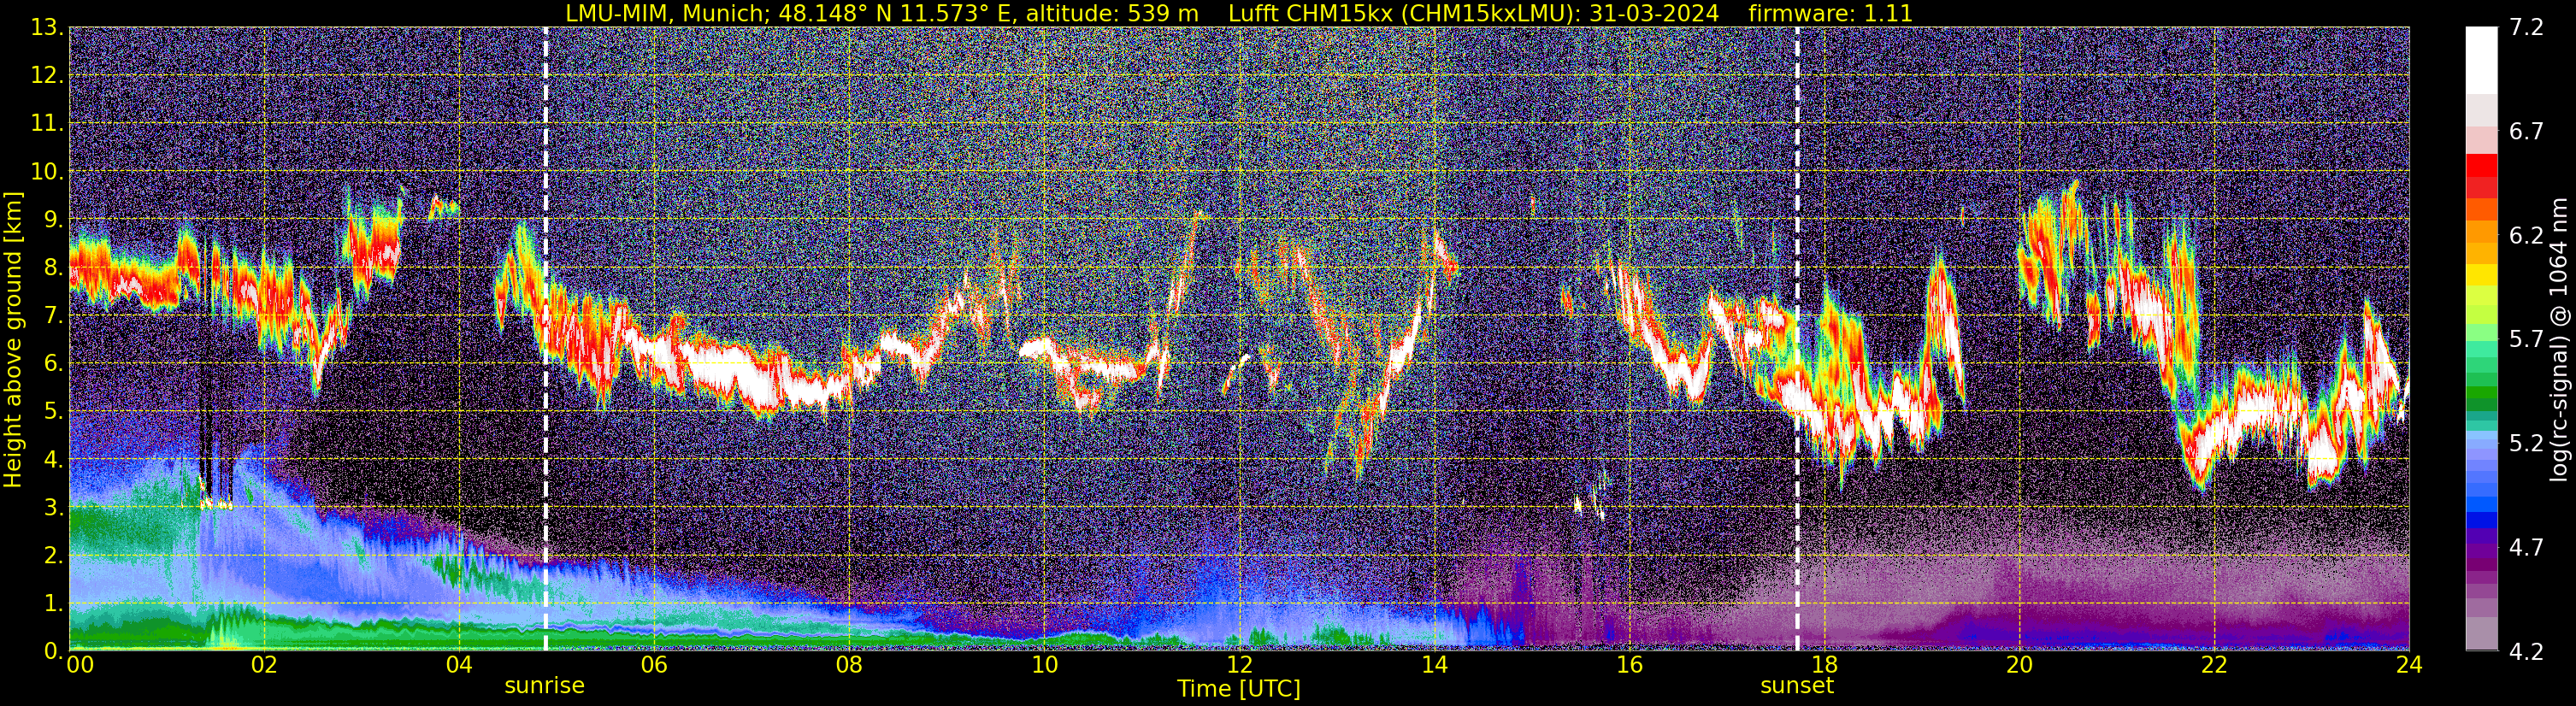
Task: Click the sunset dashed vertical line marker
Action: 1797,339
